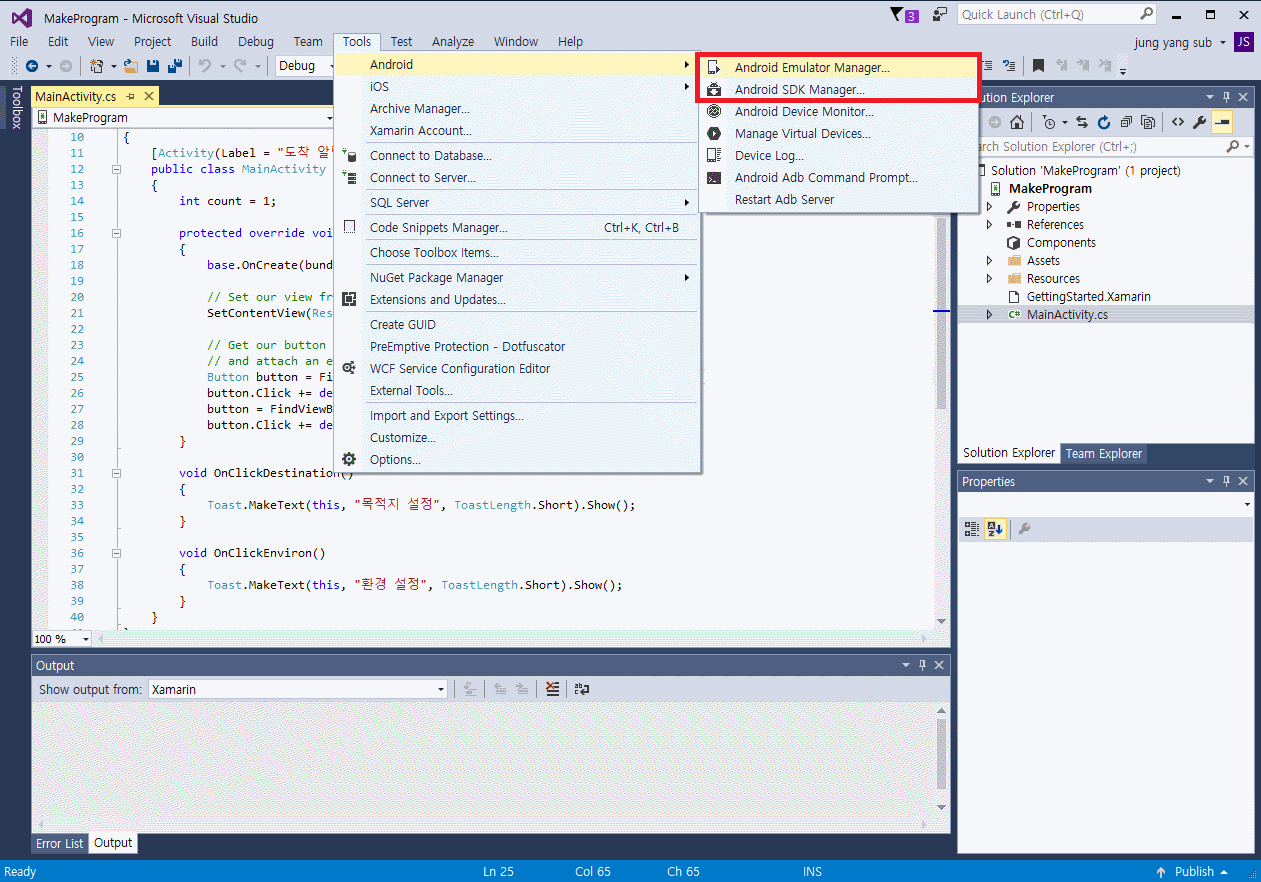Click Pending Changes Filter clock icon
1261x882 pixels.
point(1049,122)
